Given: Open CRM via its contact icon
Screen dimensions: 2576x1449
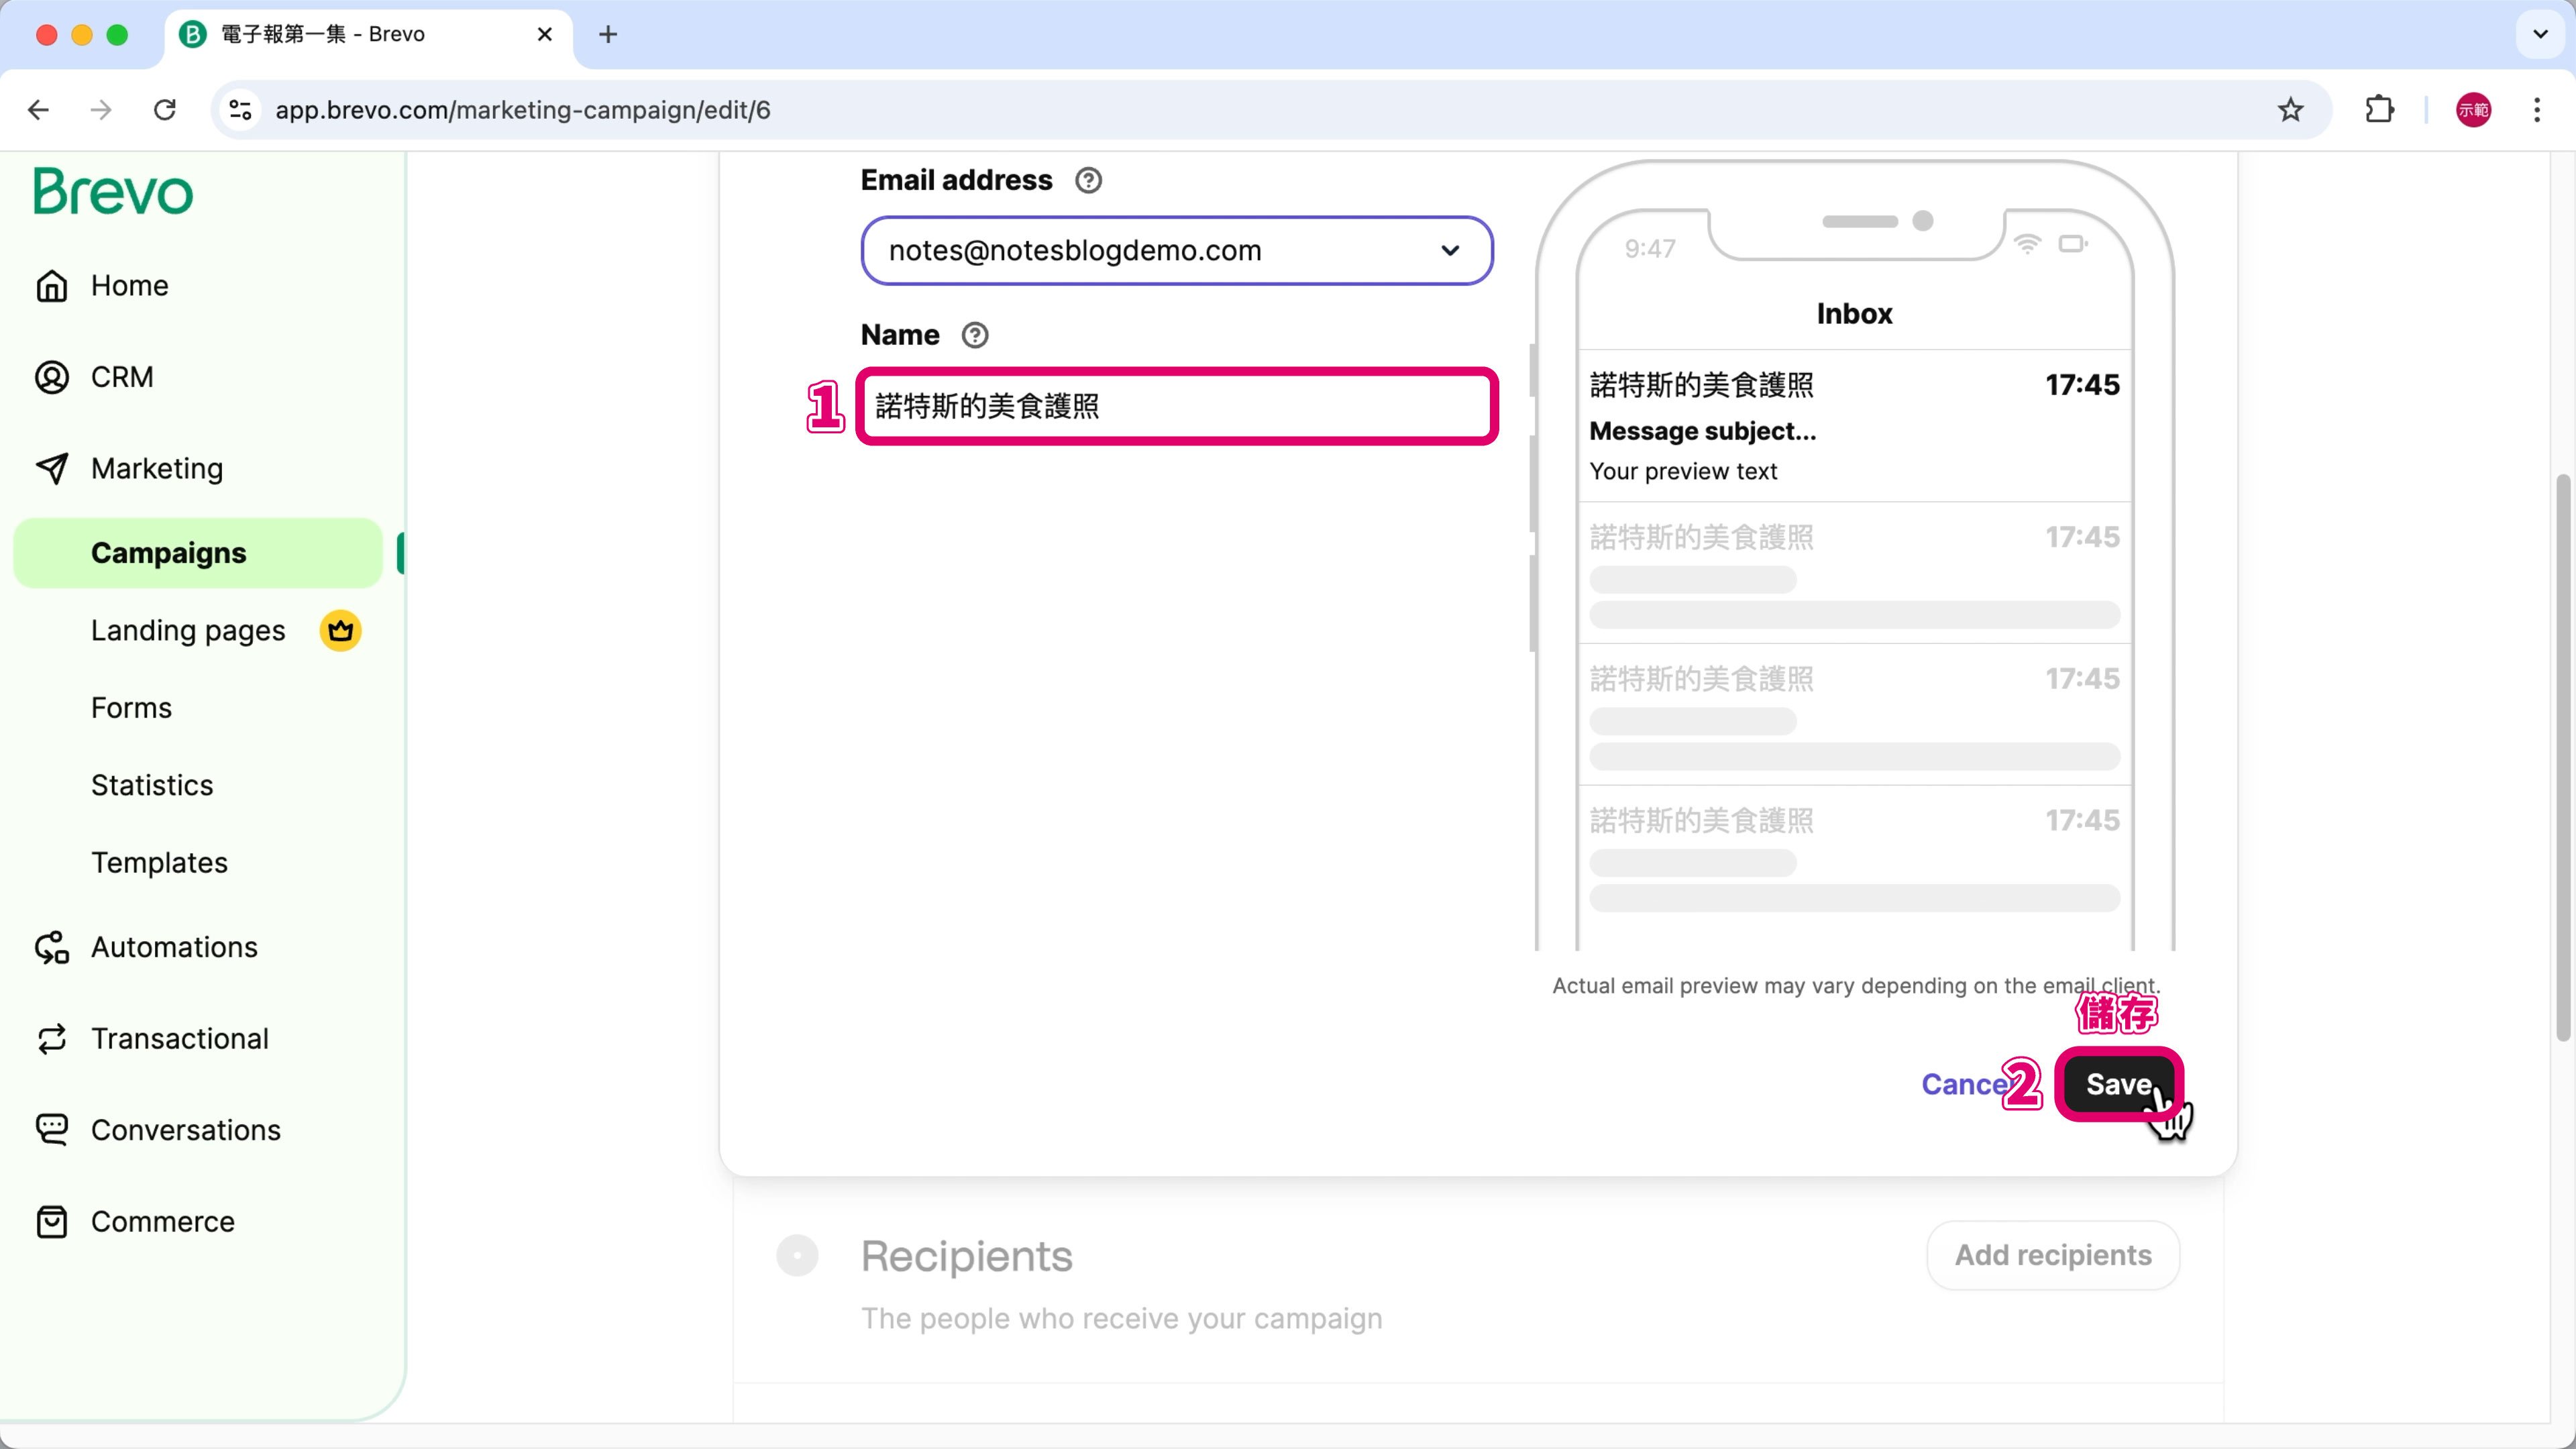Looking at the screenshot, I should pyautogui.click(x=52, y=377).
